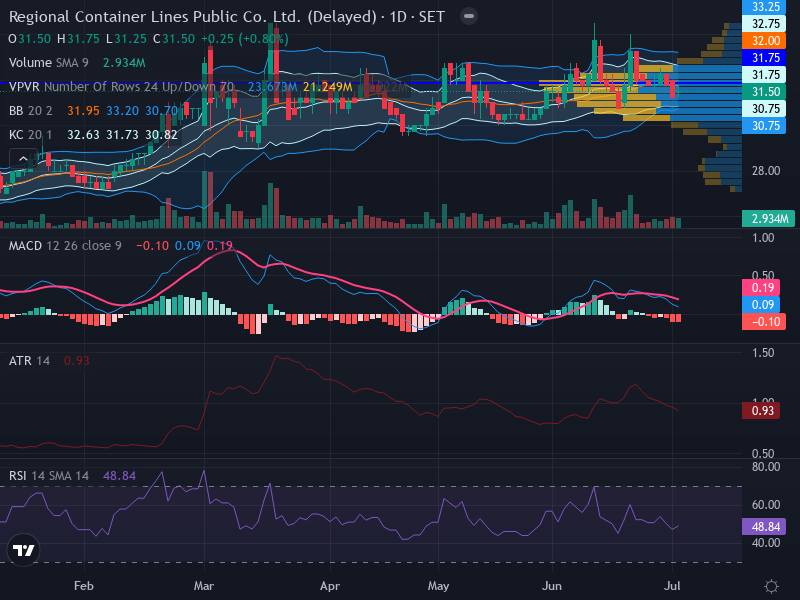Viewport: 800px width, 600px height.
Task: Click the Jun label on time axis
Action: [x=552, y=586]
